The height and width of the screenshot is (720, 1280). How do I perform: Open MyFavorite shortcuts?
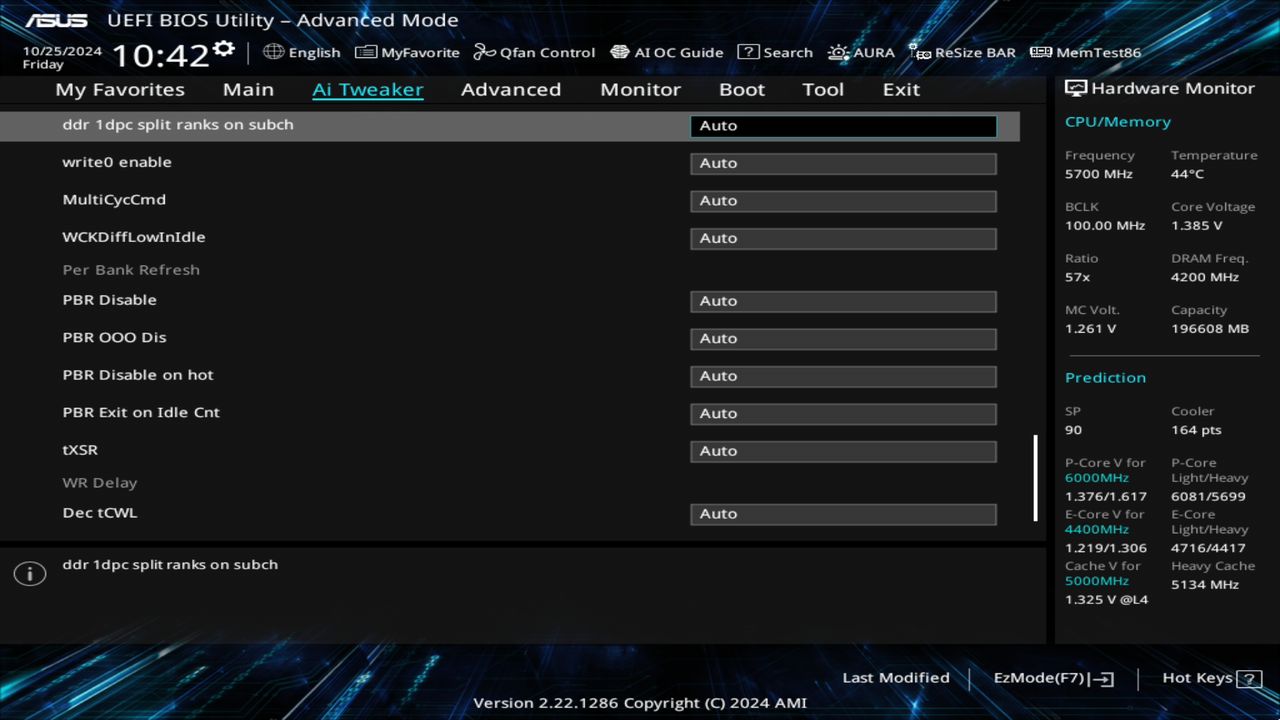coord(407,52)
